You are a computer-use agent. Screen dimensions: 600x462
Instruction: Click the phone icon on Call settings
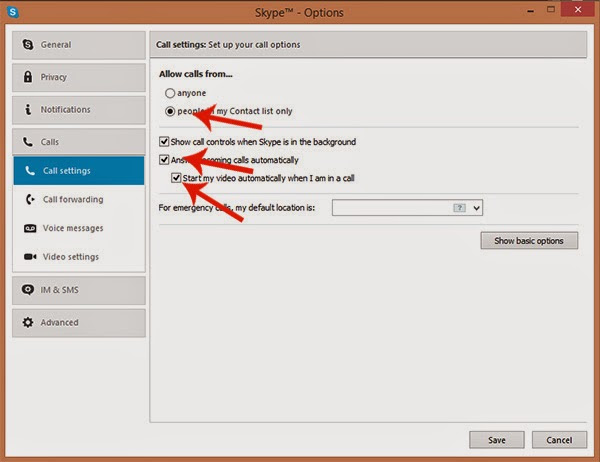pyautogui.click(x=30, y=170)
